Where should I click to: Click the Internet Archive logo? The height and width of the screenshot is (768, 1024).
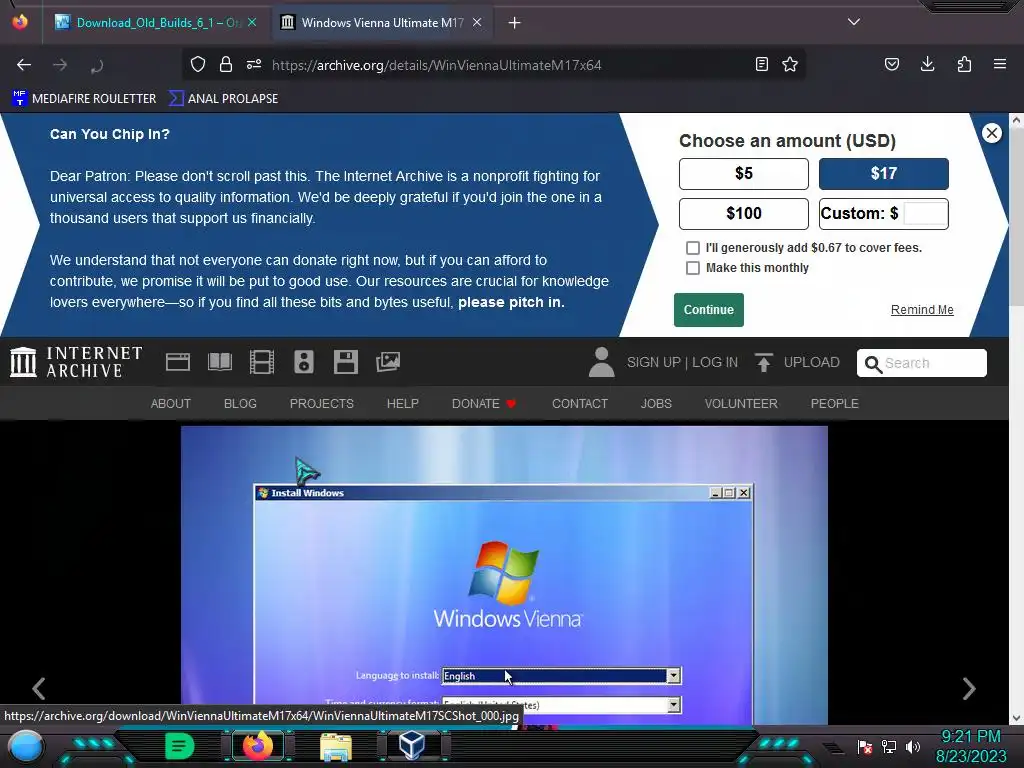coord(76,362)
